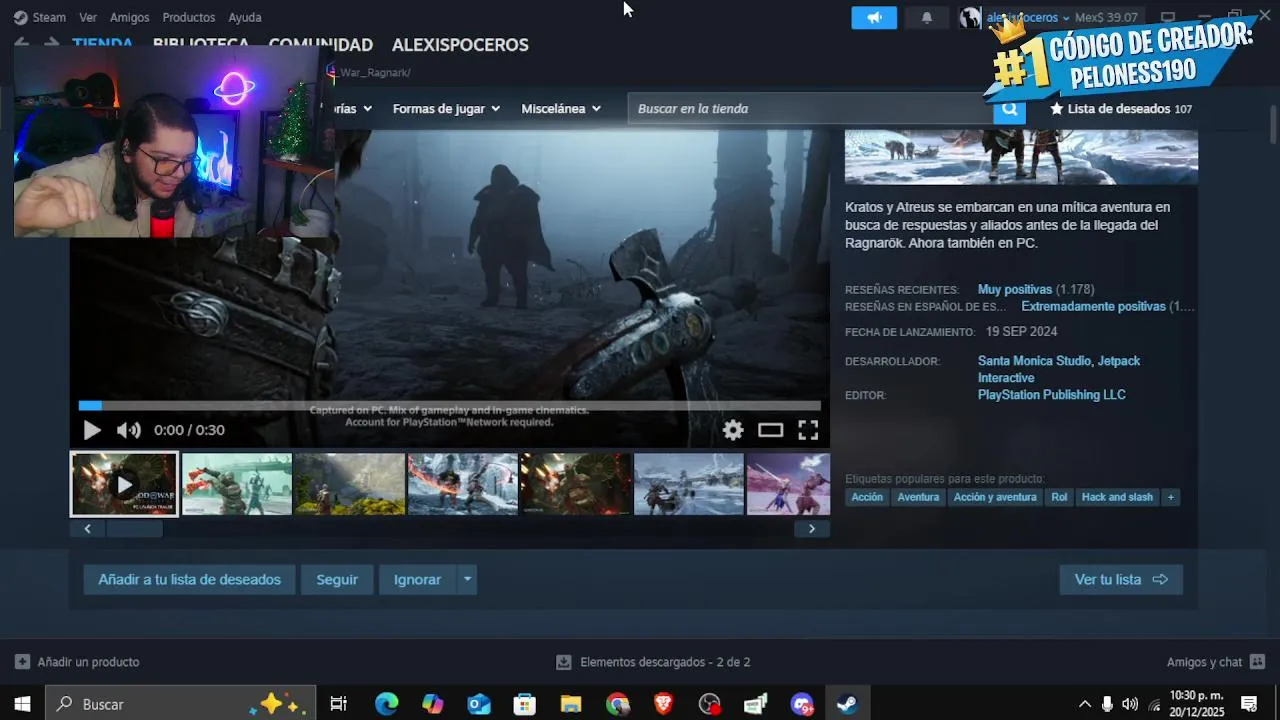Image resolution: width=1280 pixels, height=720 pixels.
Task: Open OBS Studio from the taskbar
Action: click(709, 704)
